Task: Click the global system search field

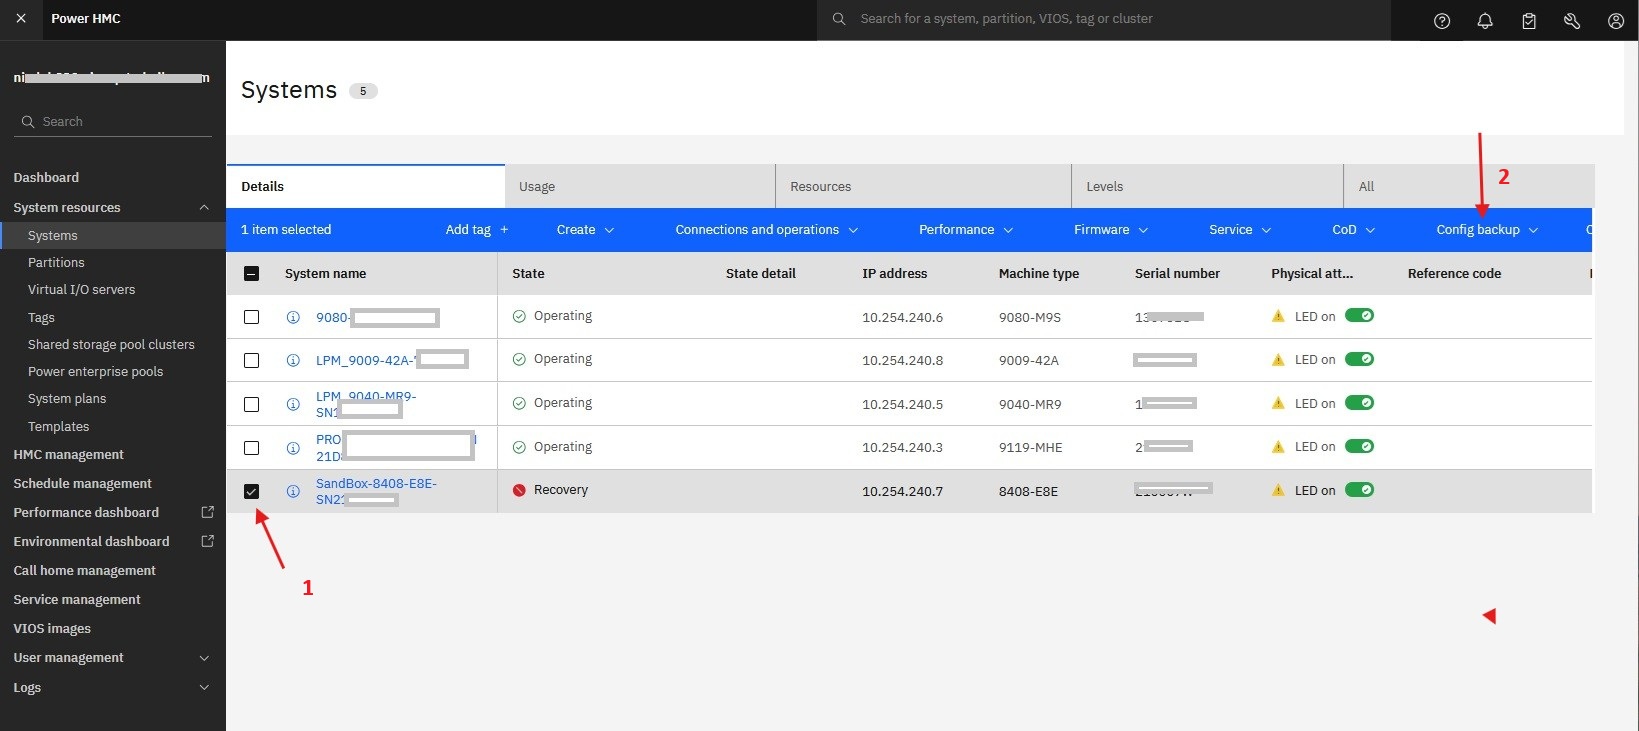Action: (x=1104, y=19)
